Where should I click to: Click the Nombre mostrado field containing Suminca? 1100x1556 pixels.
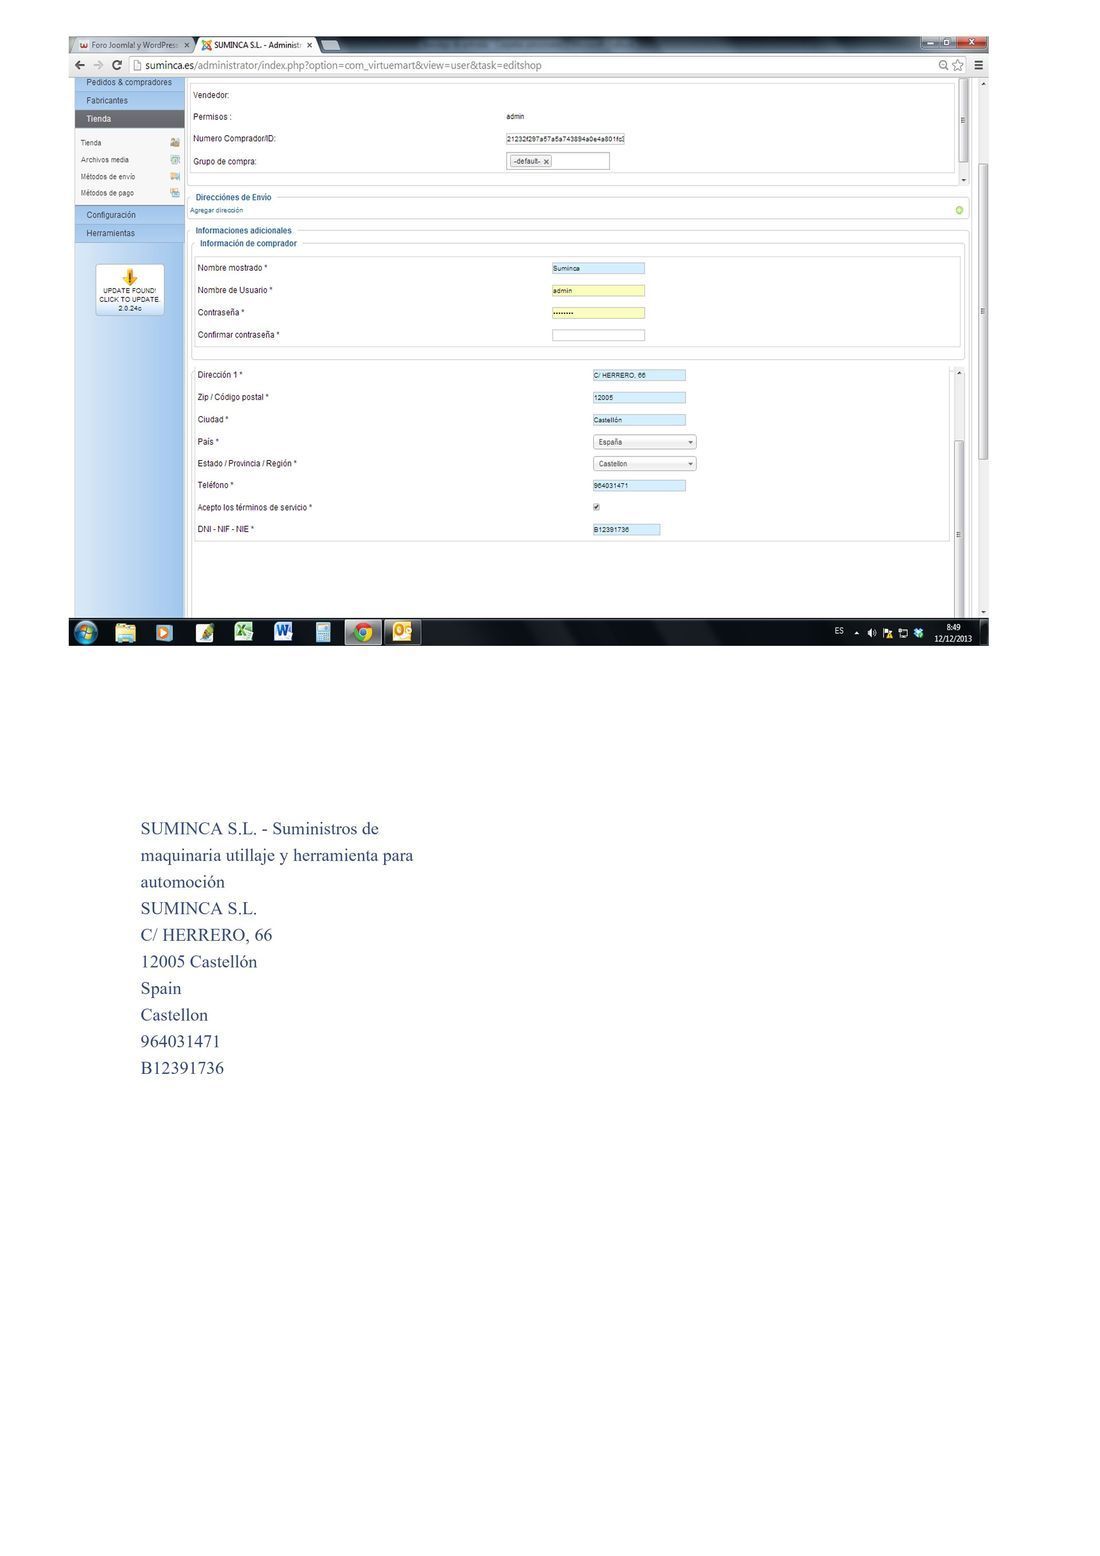click(x=598, y=268)
